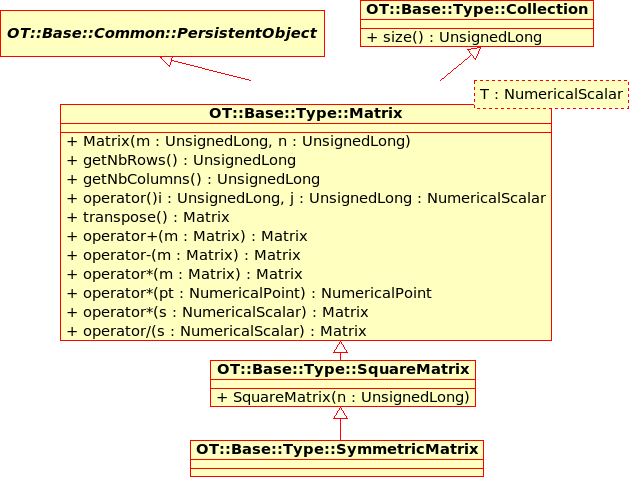Select the OT::Base::Type::SquareMatrix class title
This screenshot has height=477, width=629.
342,370
